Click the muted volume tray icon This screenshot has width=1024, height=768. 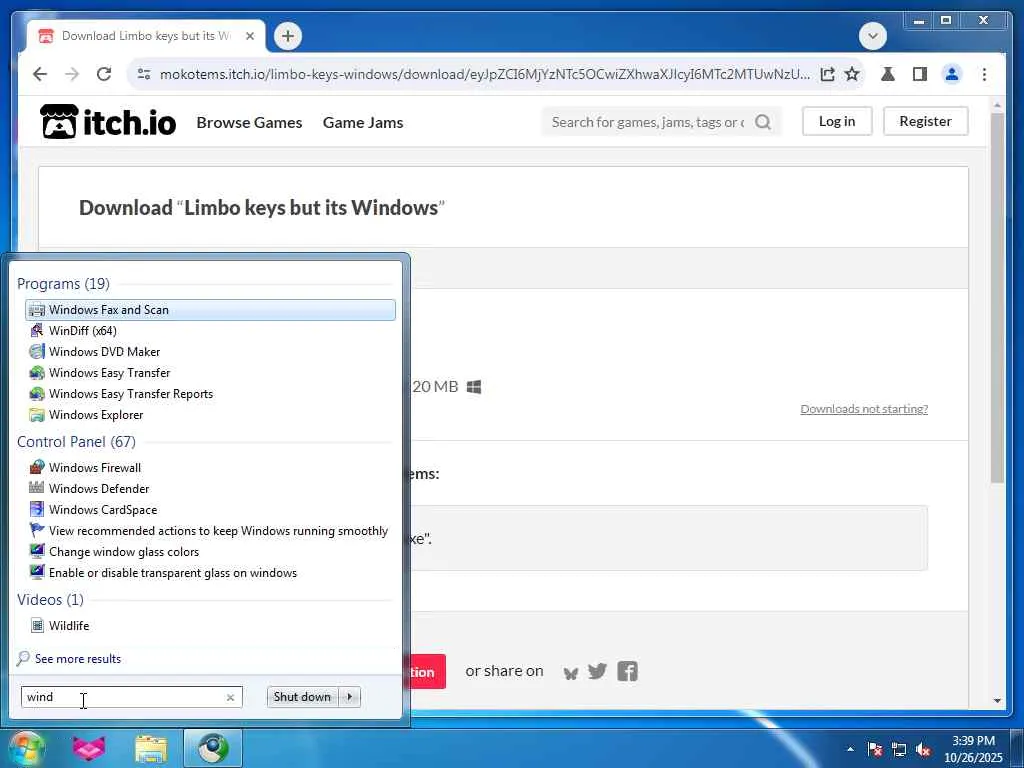pos(923,749)
